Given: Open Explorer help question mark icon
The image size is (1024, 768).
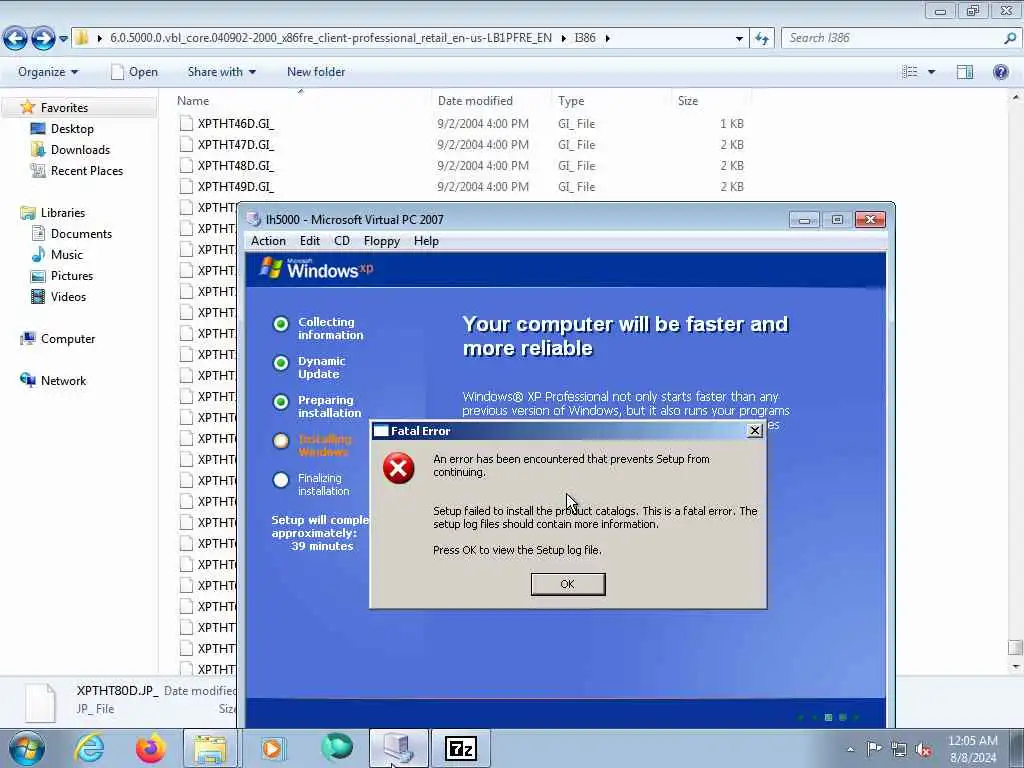Looking at the screenshot, I should coord(1000,72).
